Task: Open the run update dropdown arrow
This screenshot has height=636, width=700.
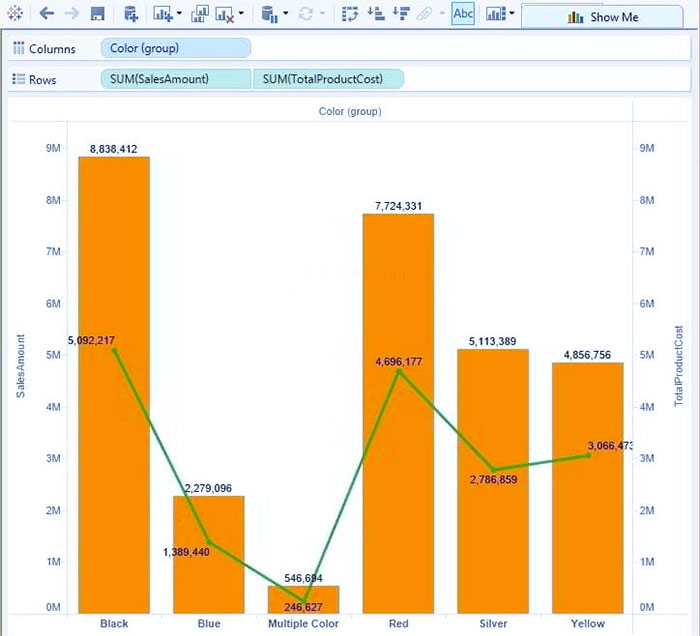Action: pos(322,13)
